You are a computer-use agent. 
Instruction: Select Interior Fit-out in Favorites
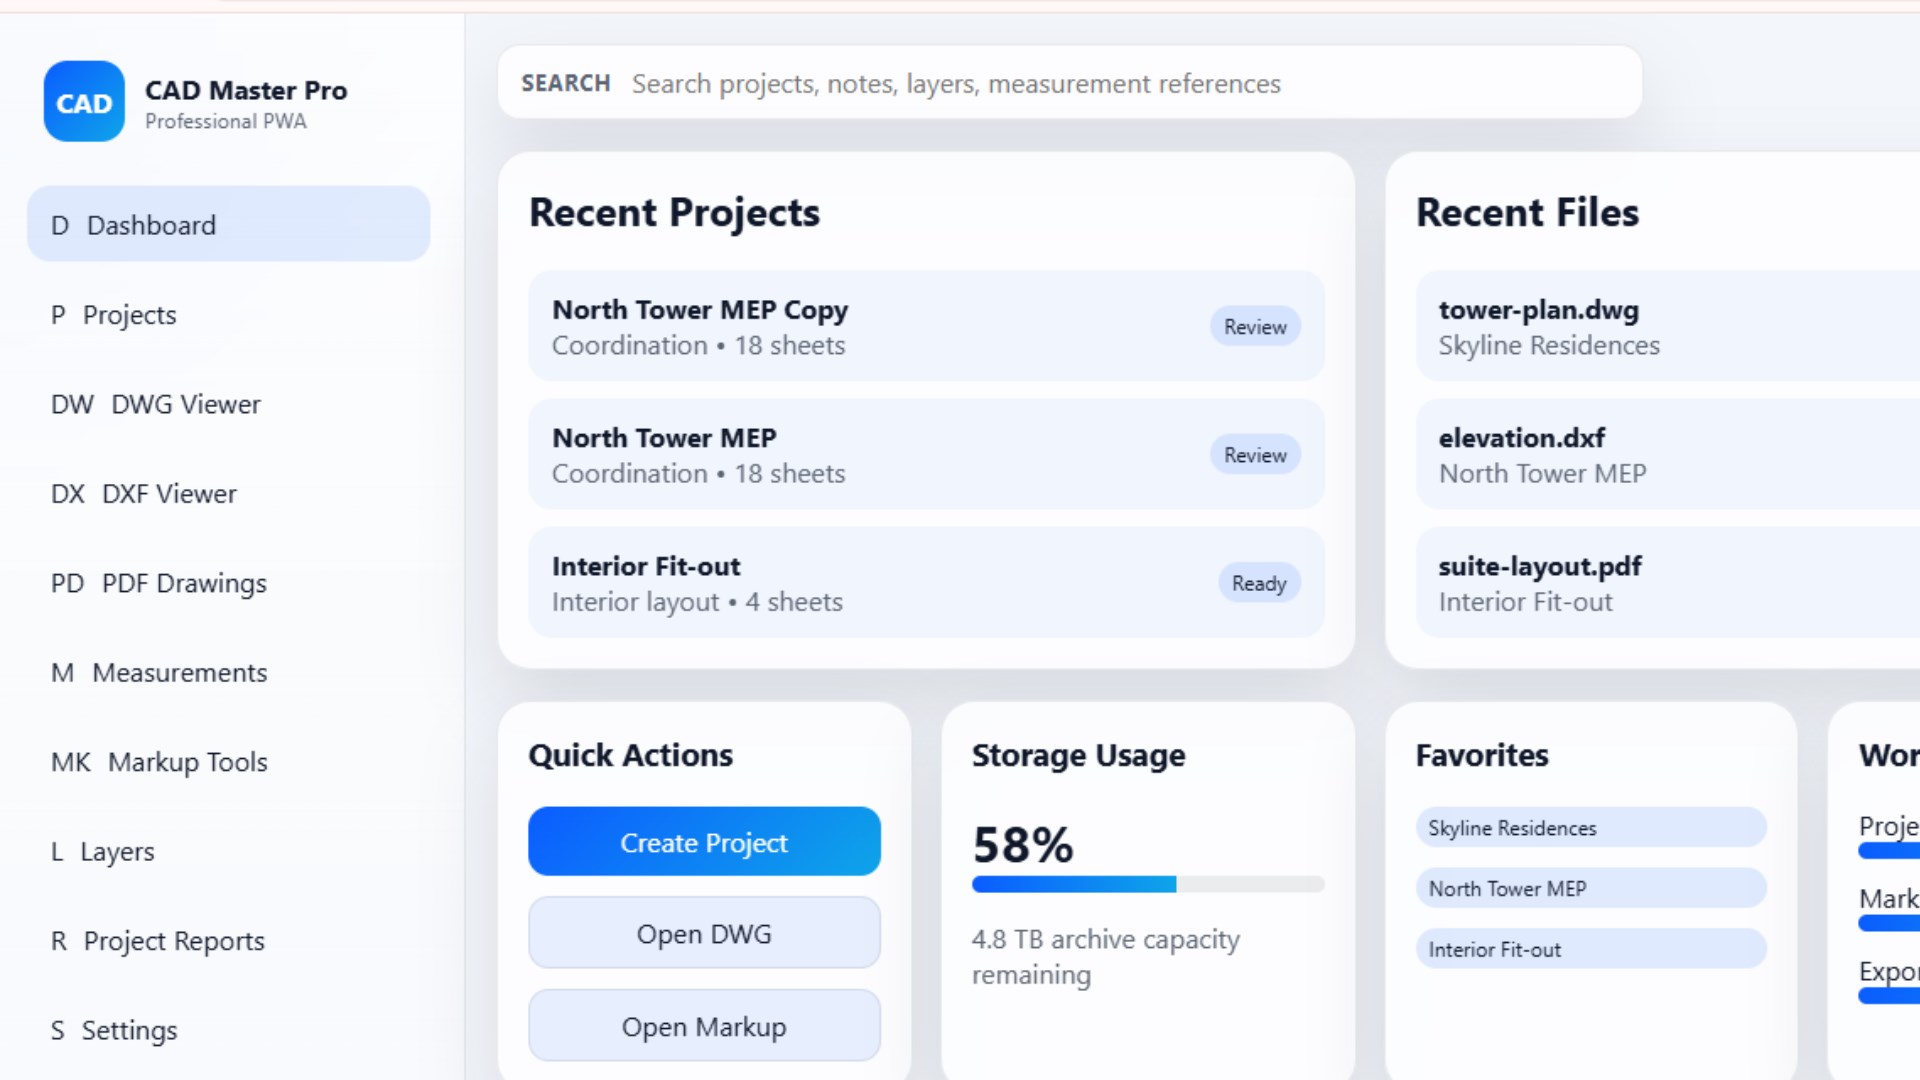[1591, 949]
